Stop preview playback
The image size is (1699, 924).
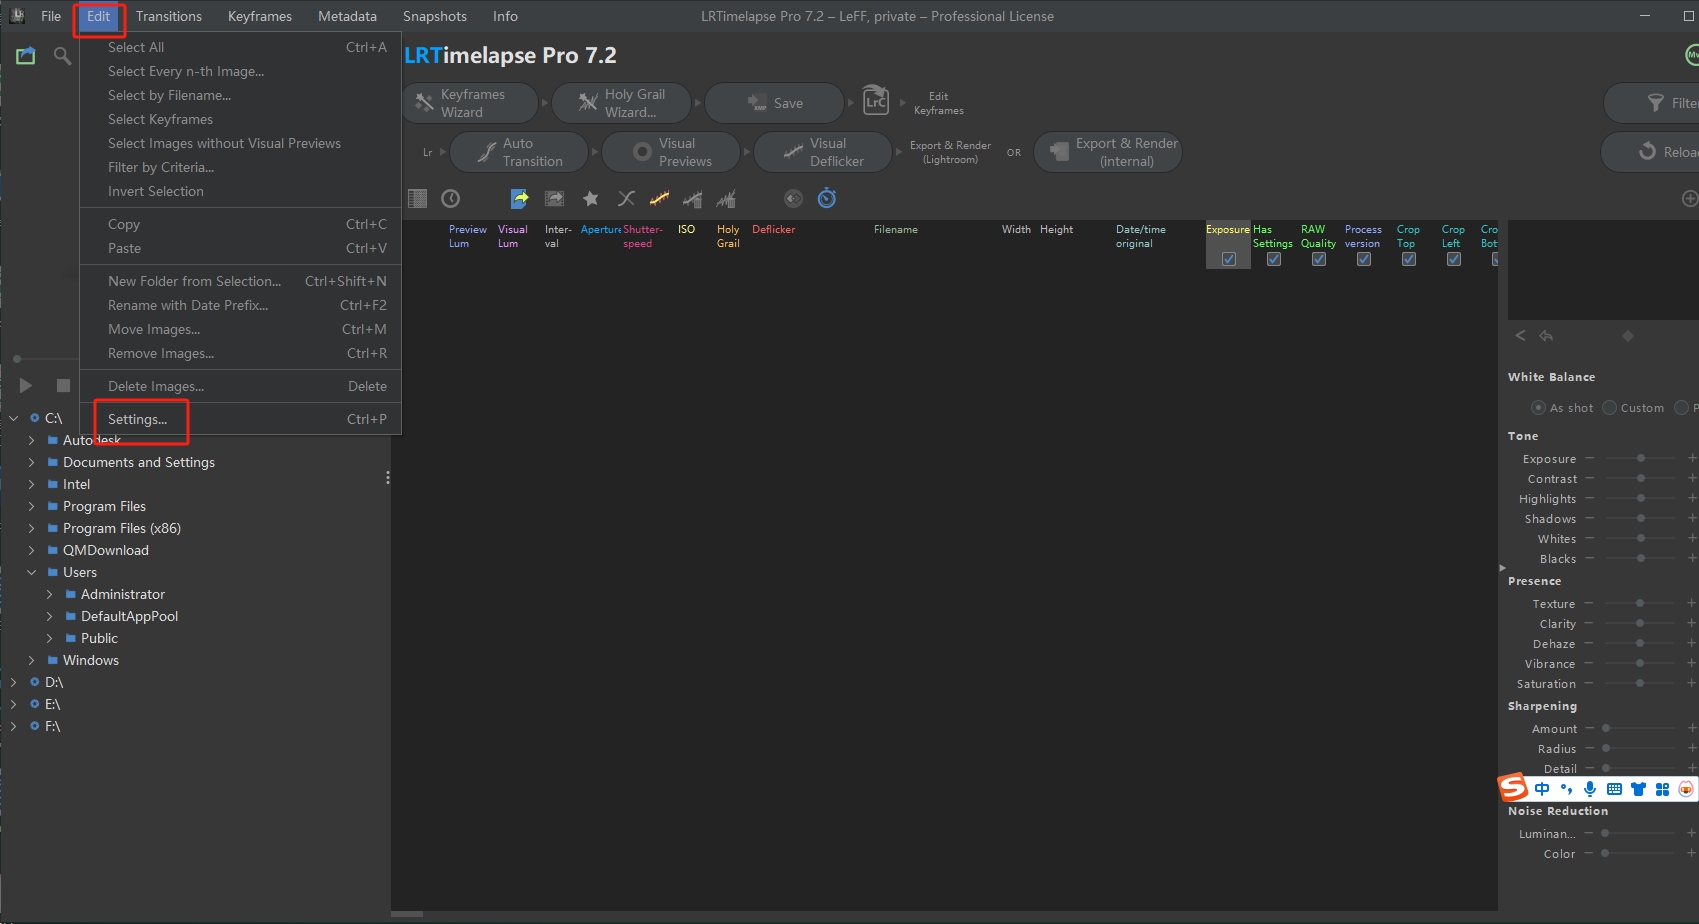[x=63, y=386]
